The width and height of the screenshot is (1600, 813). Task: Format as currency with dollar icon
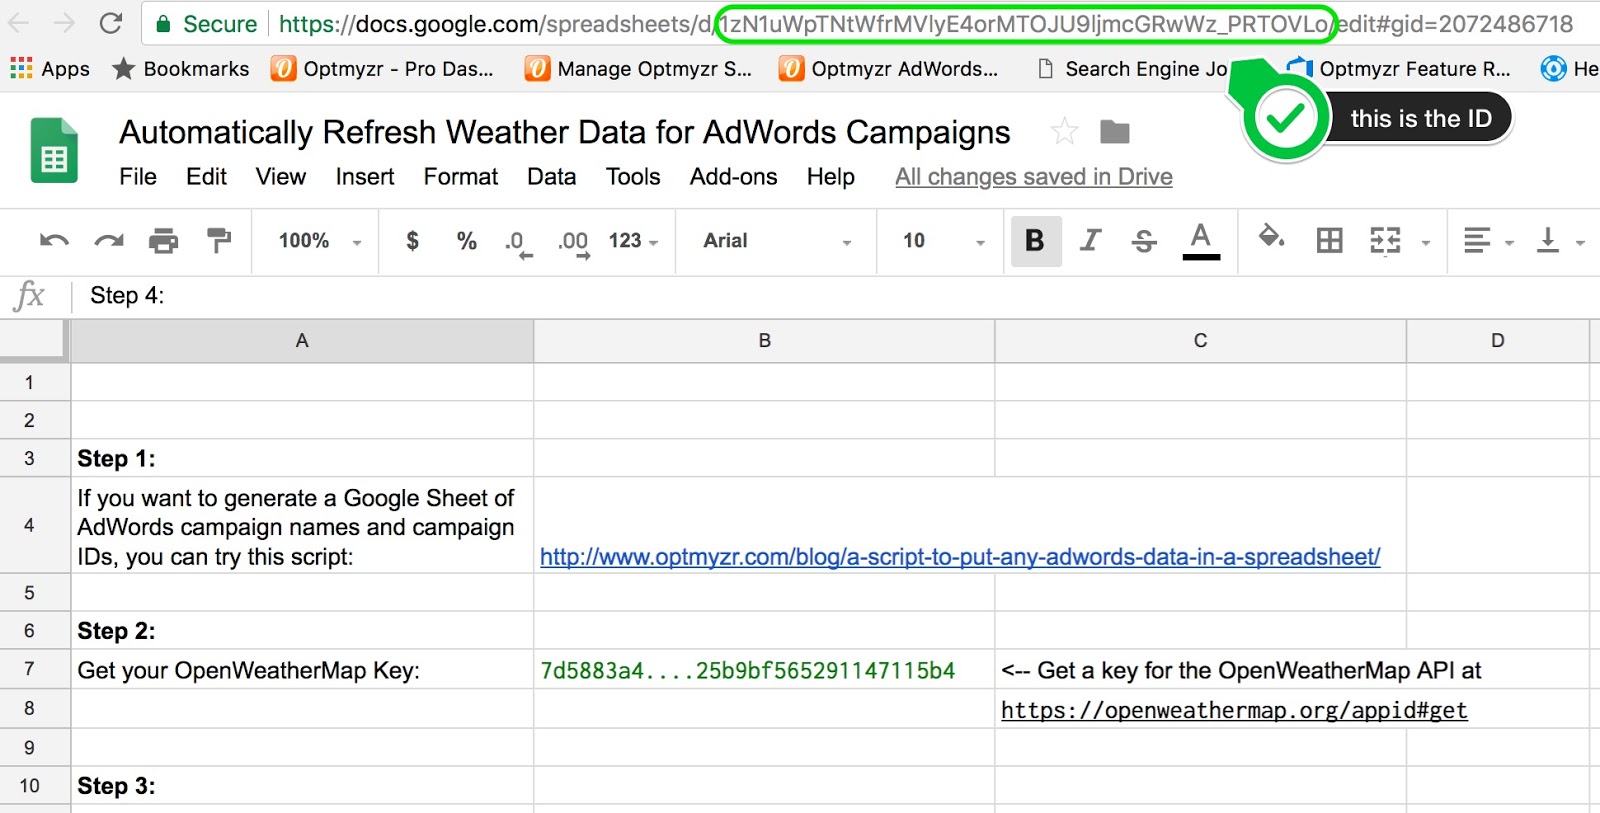point(412,241)
